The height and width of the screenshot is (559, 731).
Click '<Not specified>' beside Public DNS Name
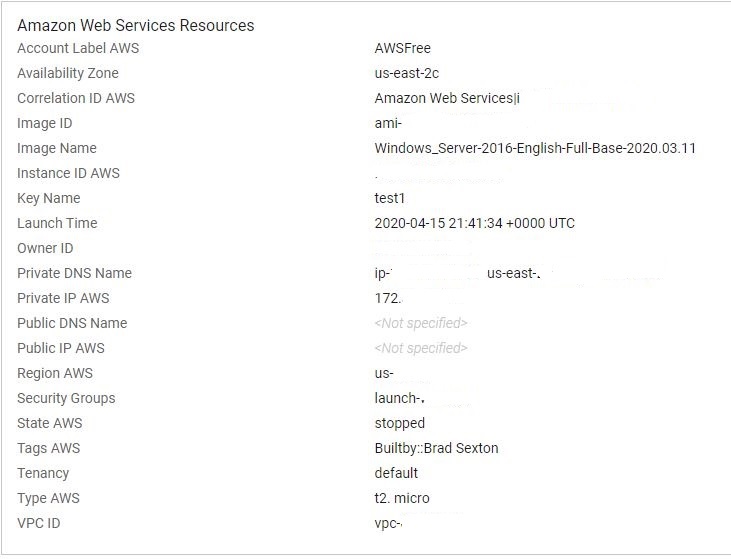click(421, 323)
